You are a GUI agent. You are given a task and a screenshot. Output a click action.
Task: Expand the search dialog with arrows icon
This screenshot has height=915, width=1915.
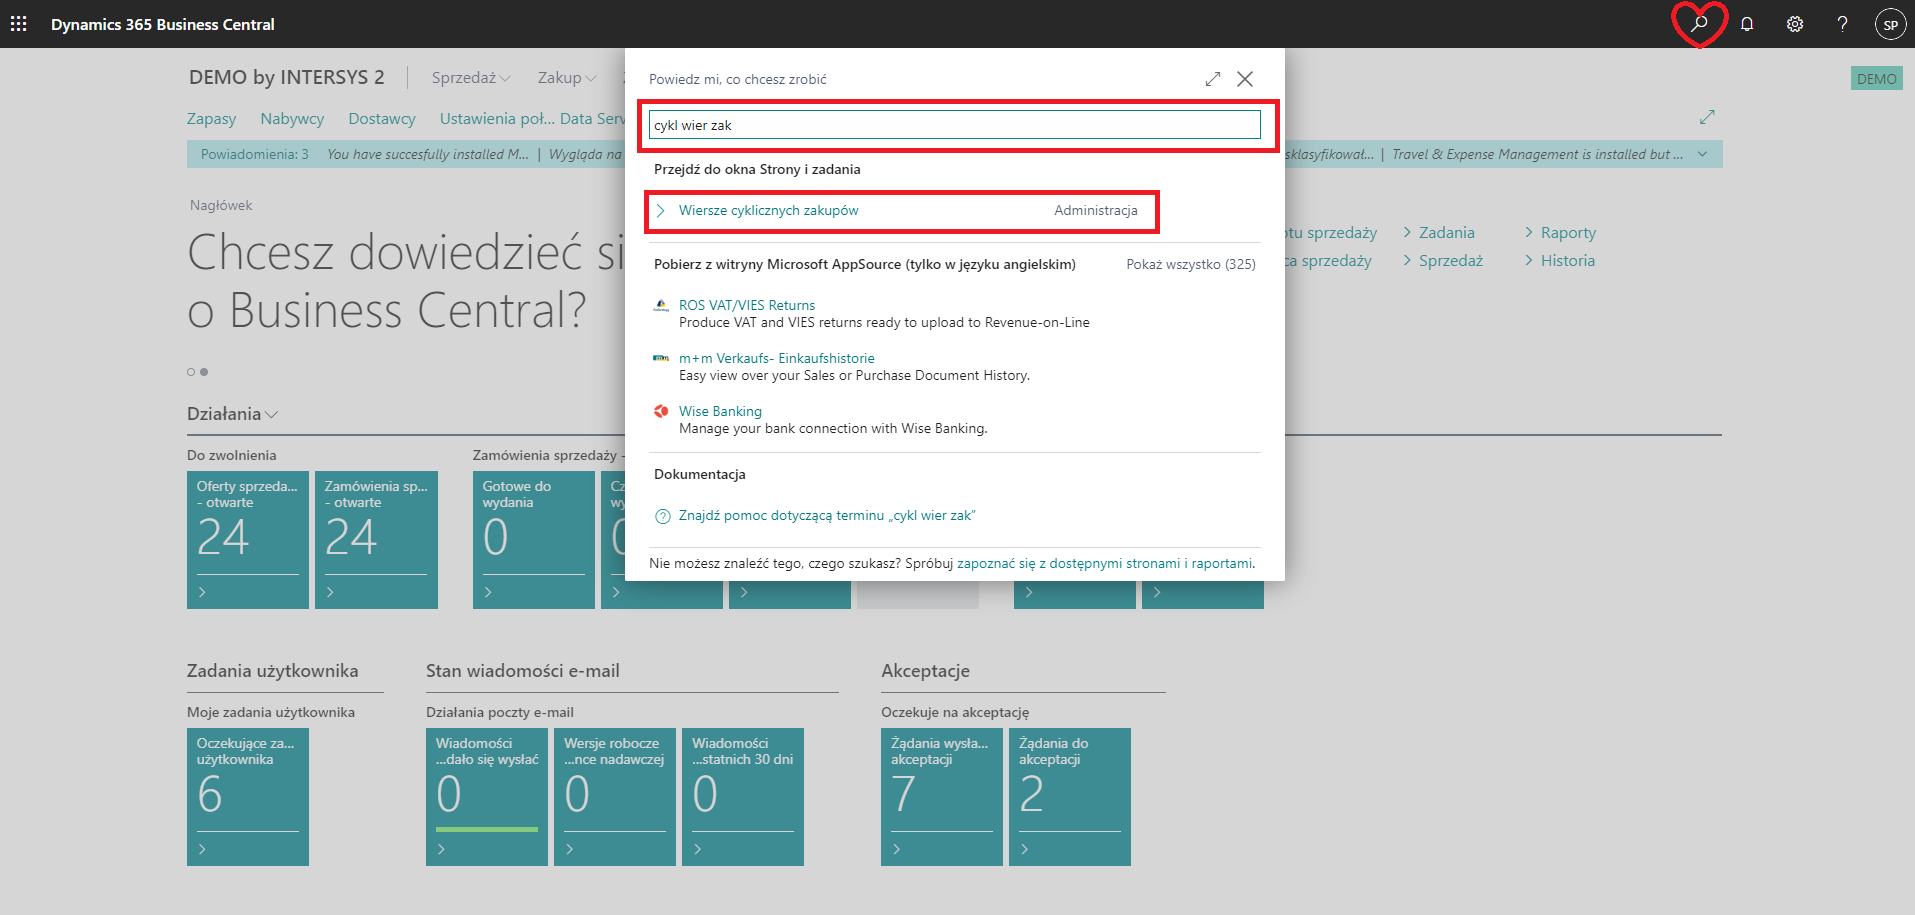tap(1213, 79)
